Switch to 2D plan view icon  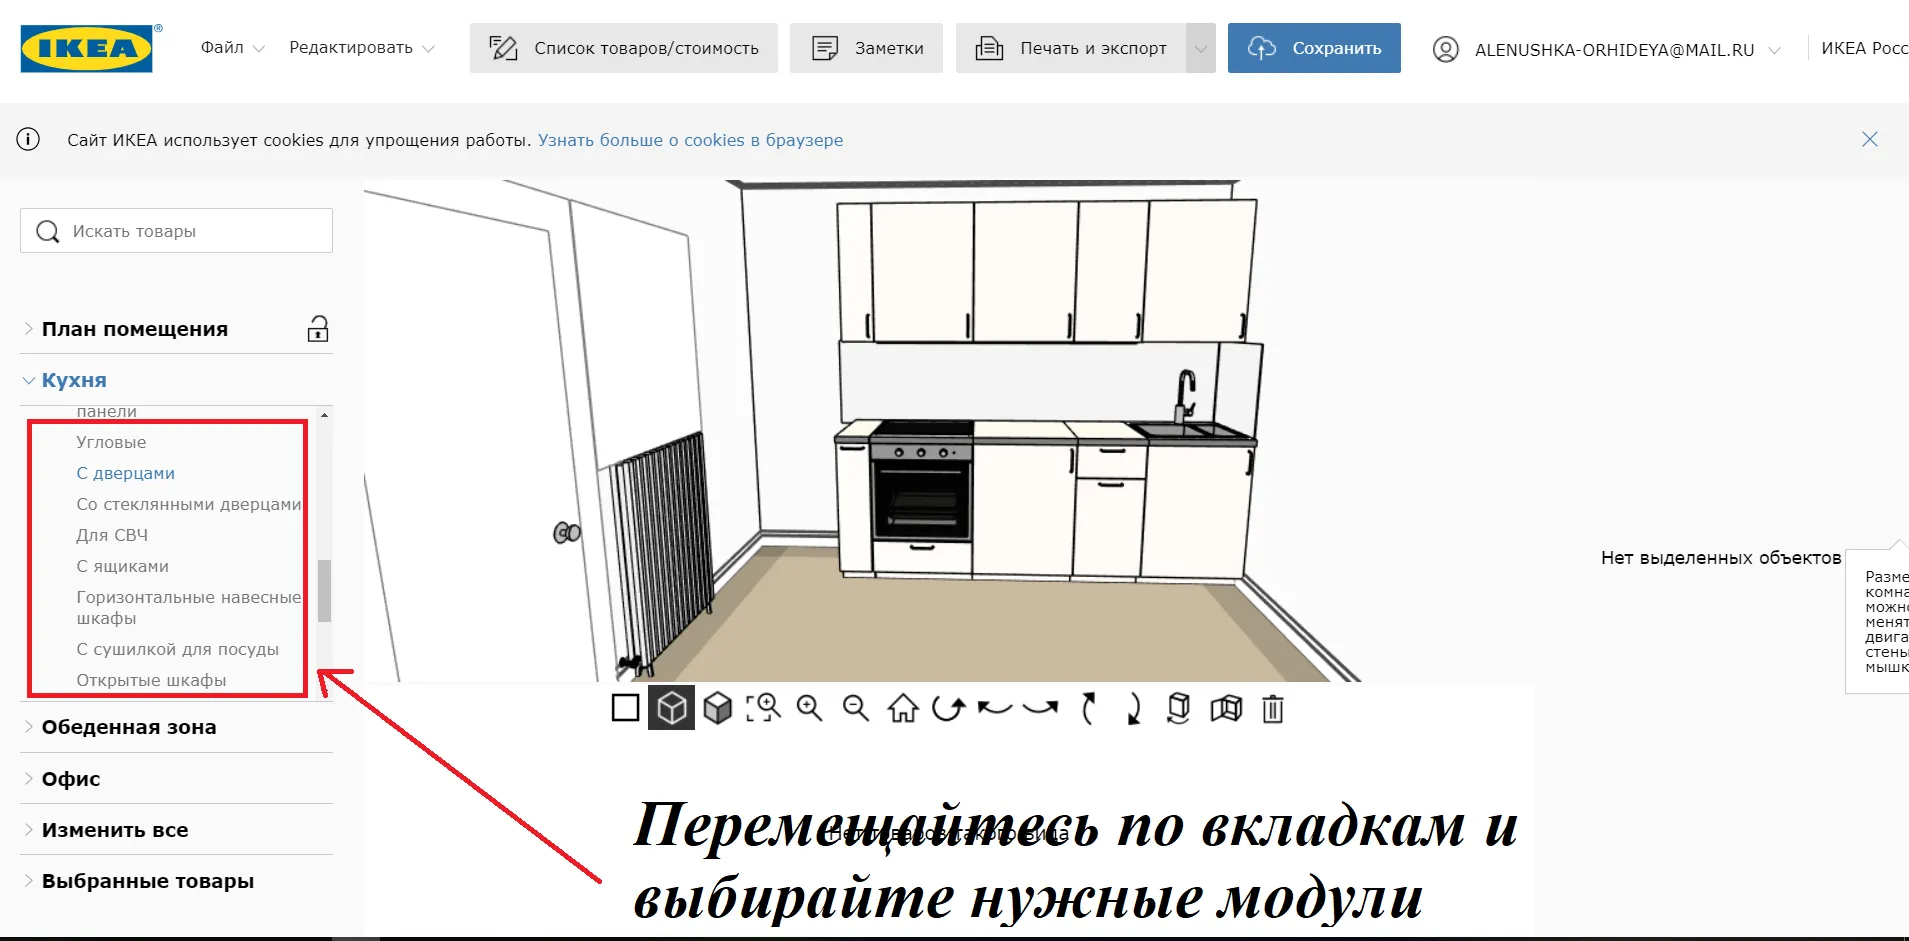625,708
